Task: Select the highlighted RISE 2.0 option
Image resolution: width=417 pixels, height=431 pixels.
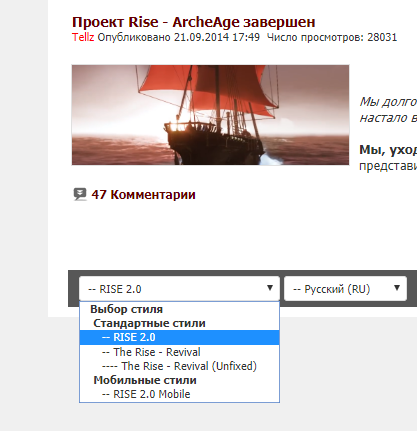Action: click(179, 337)
